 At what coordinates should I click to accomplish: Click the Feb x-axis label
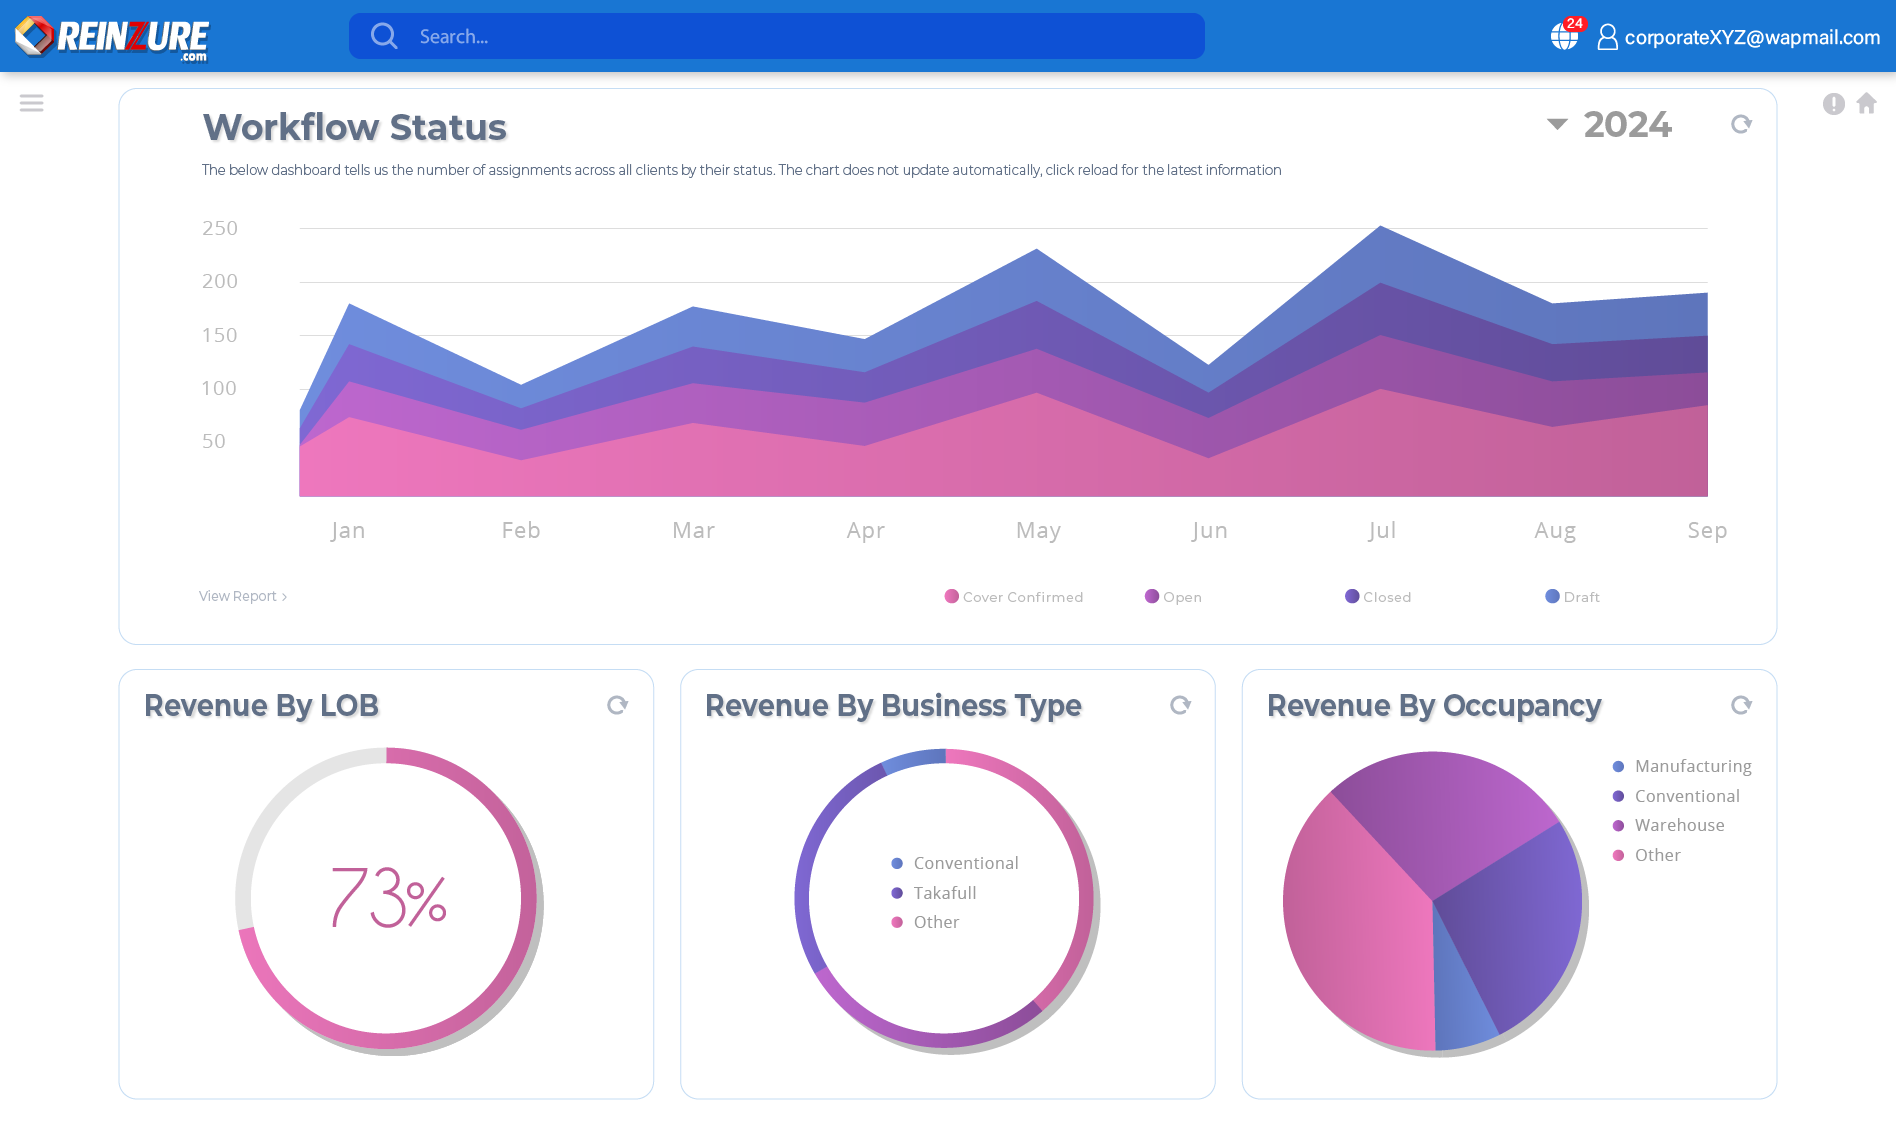(521, 530)
